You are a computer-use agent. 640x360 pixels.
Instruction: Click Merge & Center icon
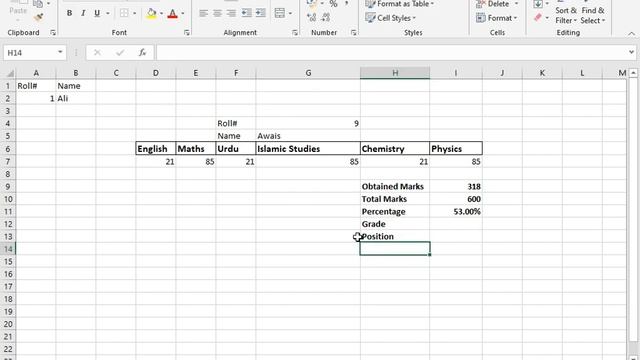click(280, 13)
